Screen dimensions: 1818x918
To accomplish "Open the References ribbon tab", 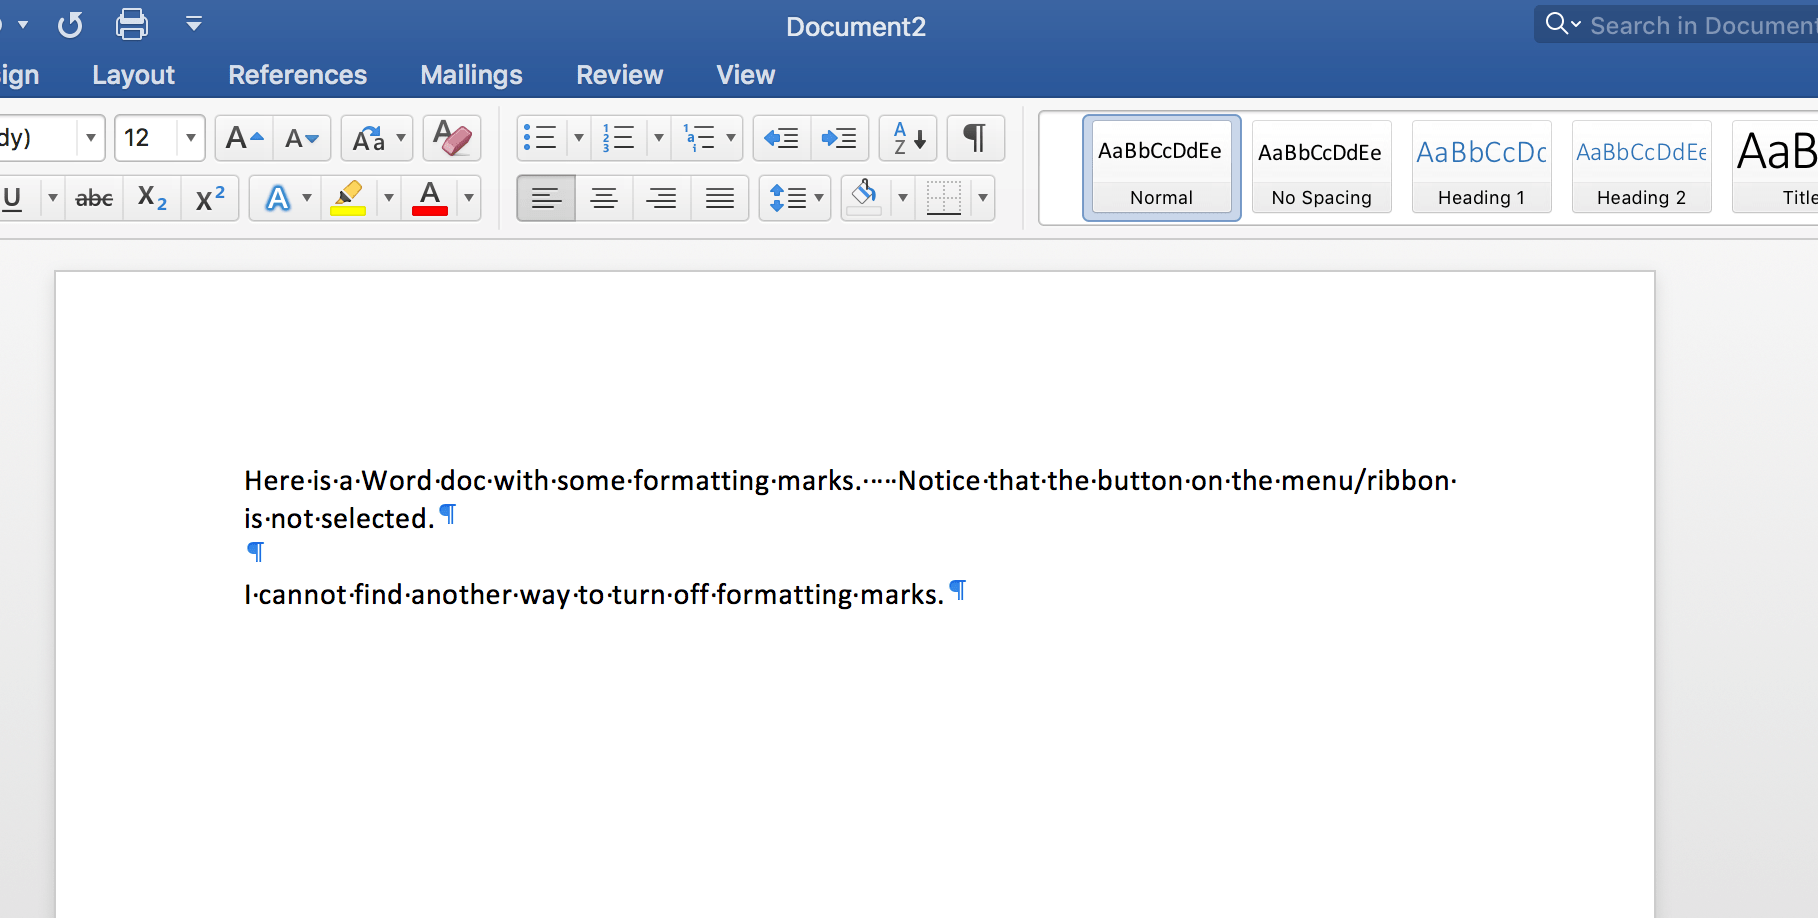I will pos(297,75).
